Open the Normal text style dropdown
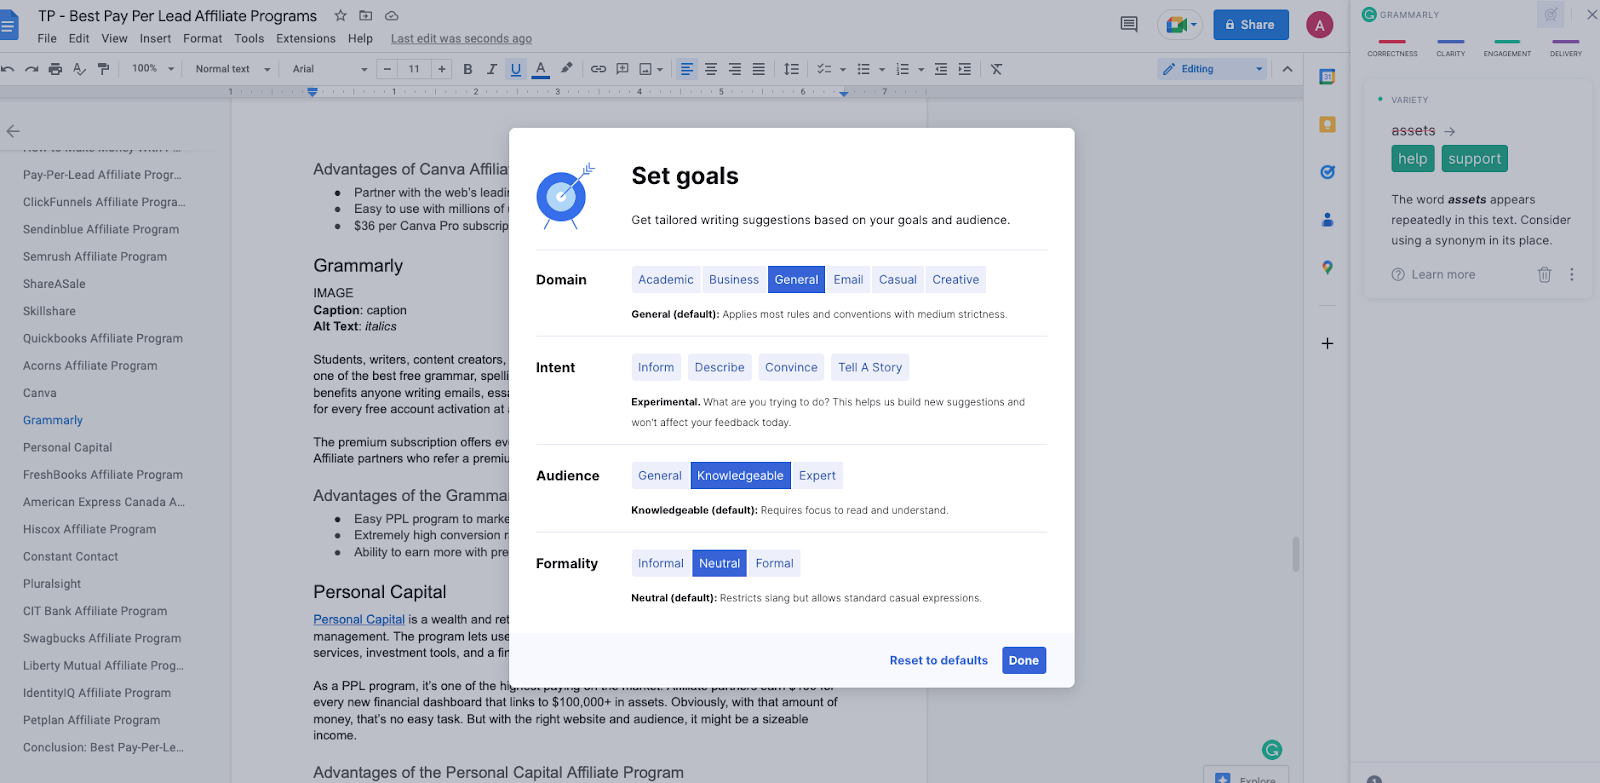1600x783 pixels. tap(233, 69)
